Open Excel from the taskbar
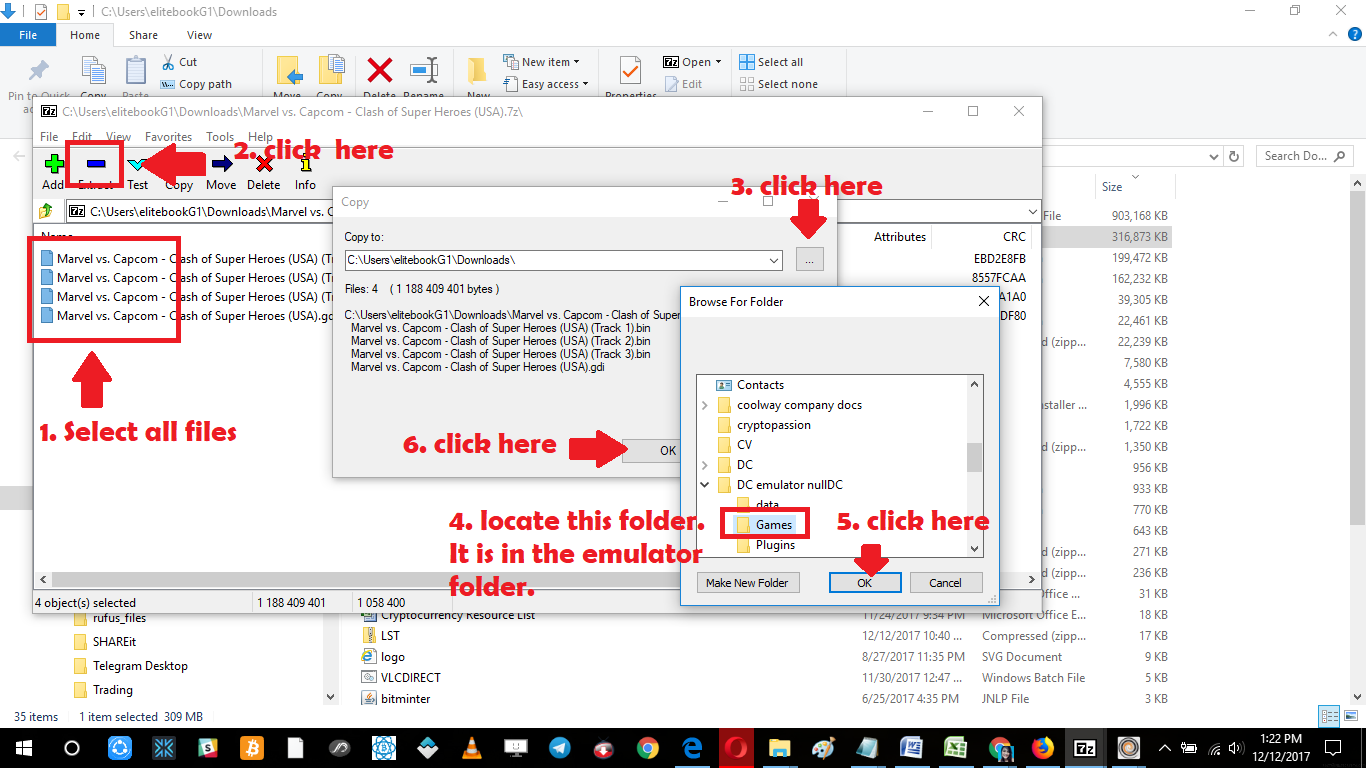Viewport: 1366px width, 768px height. [955, 748]
